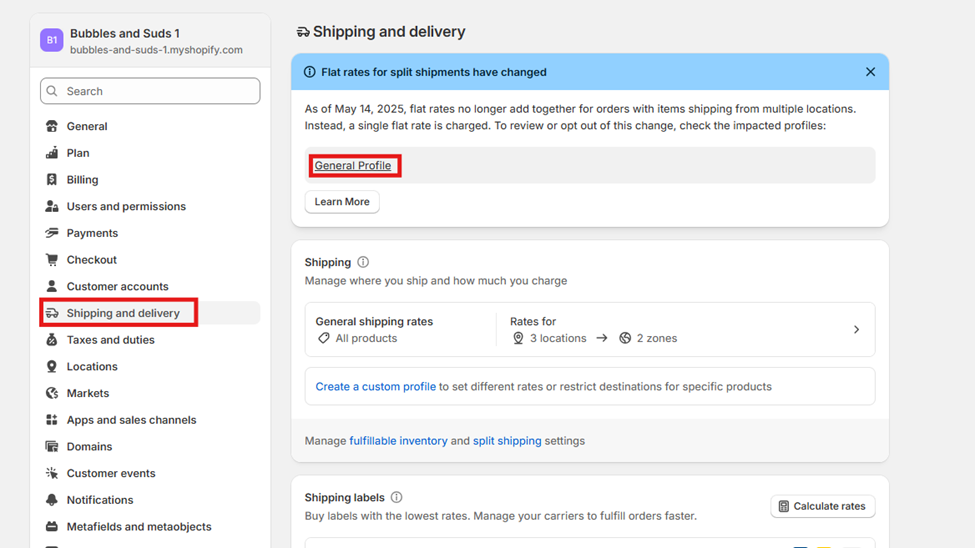Screen dimensions: 975x548
Task: Click the Locations pin icon in sidebar
Action: [x=52, y=366]
